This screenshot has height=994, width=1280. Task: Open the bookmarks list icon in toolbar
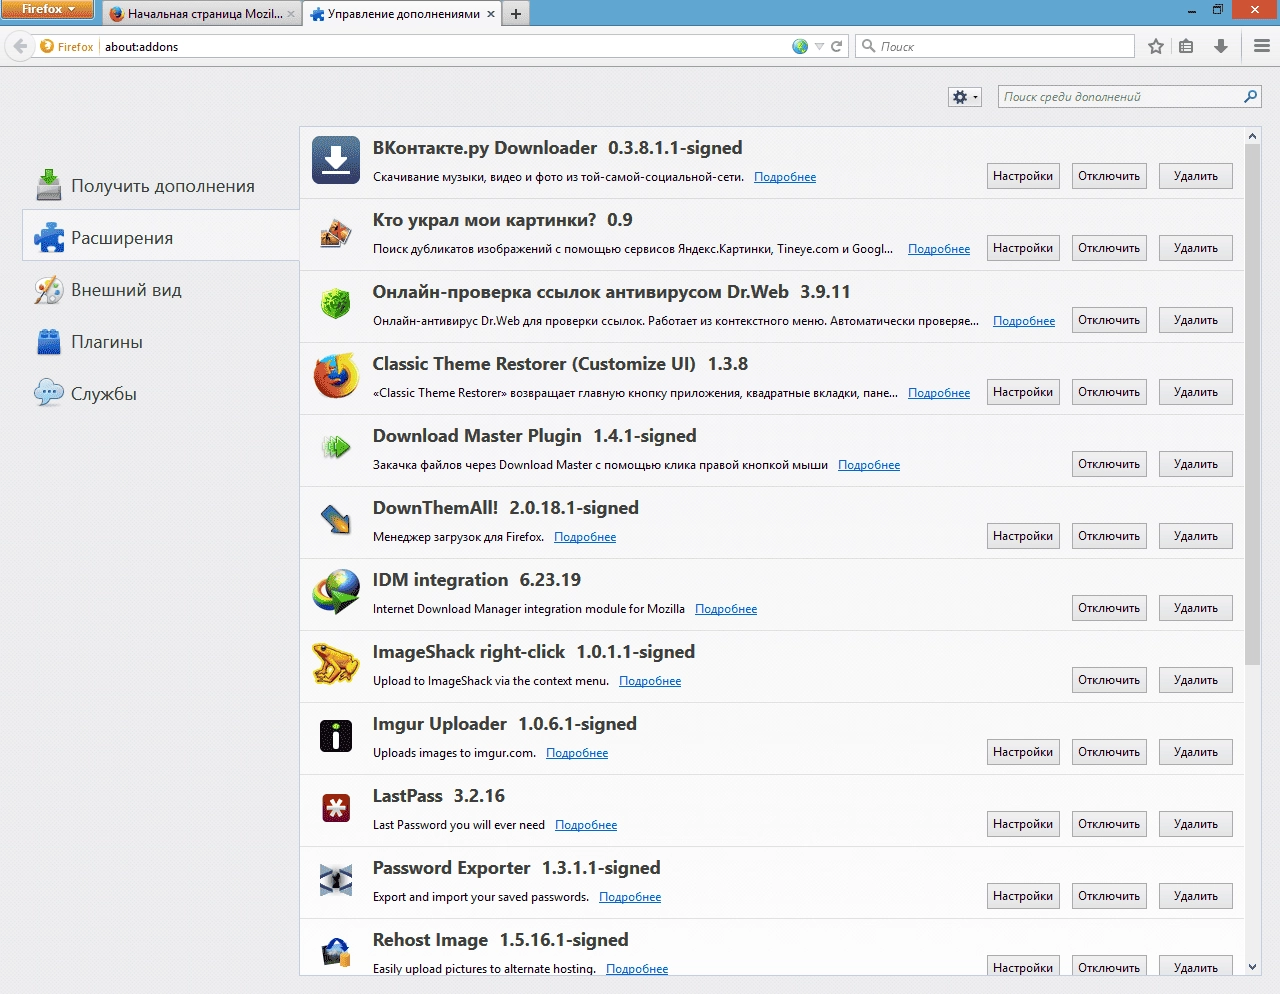pyautogui.click(x=1186, y=46)
